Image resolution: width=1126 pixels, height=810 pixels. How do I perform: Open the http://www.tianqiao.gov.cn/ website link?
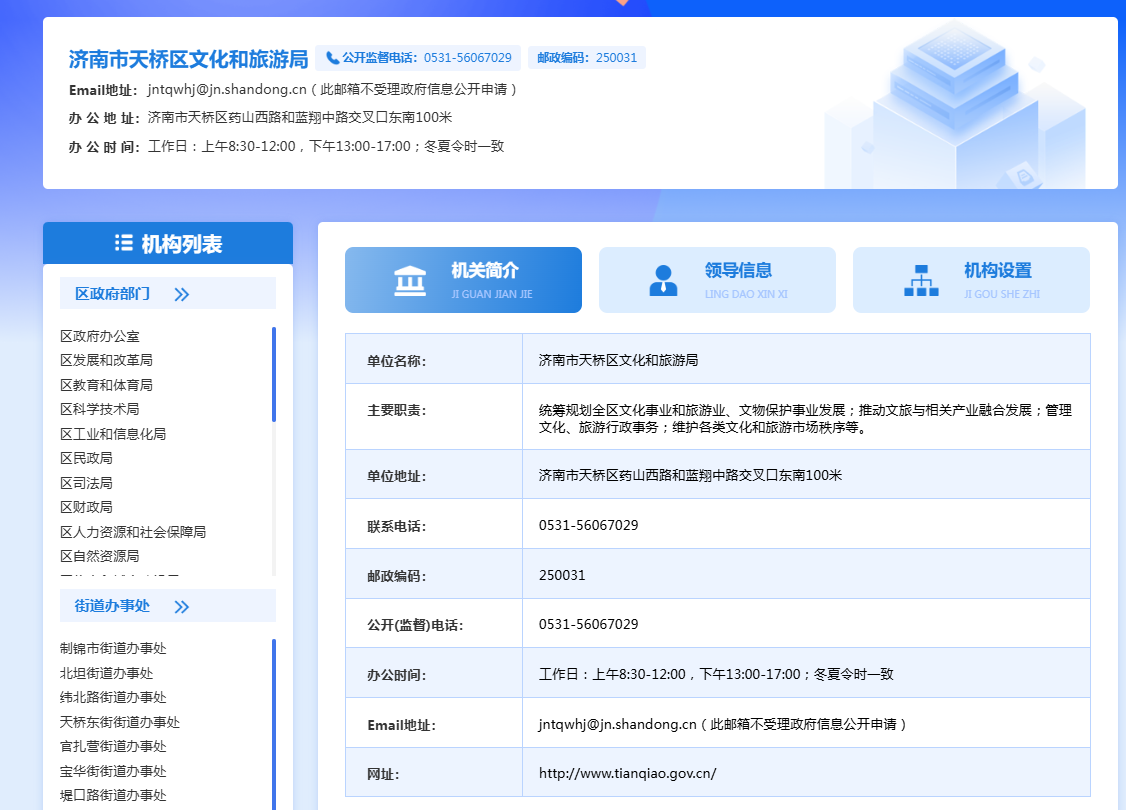tap(627, 773)
